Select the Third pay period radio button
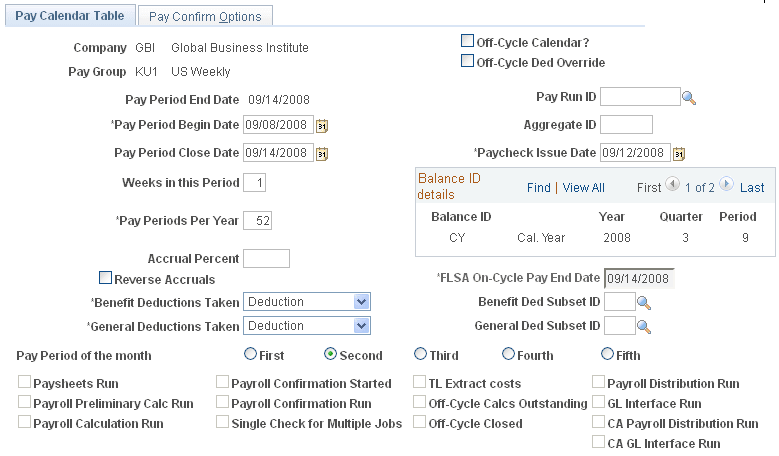Screen dimensions: 779x456 click(x=420, y=355)
